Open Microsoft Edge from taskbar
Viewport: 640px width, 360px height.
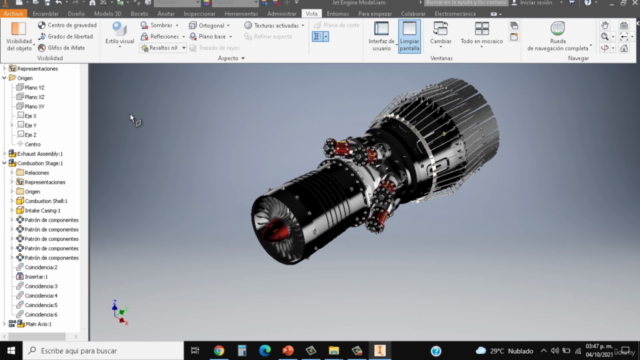[265, 351]
